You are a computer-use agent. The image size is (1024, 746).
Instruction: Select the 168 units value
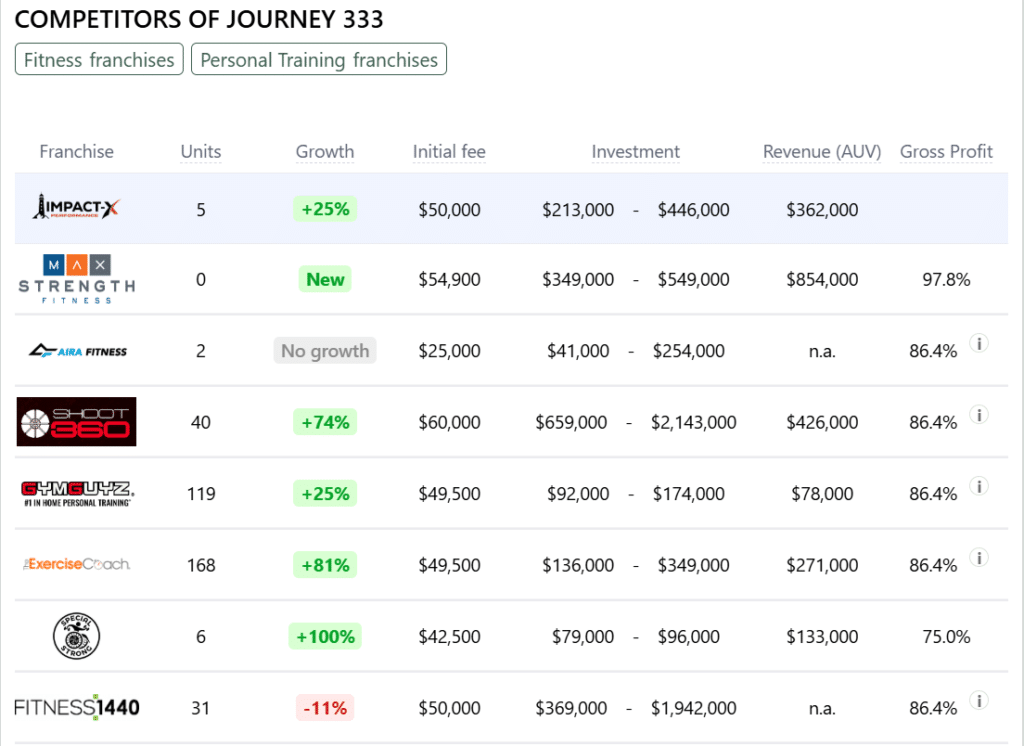(x=201, y=565)
